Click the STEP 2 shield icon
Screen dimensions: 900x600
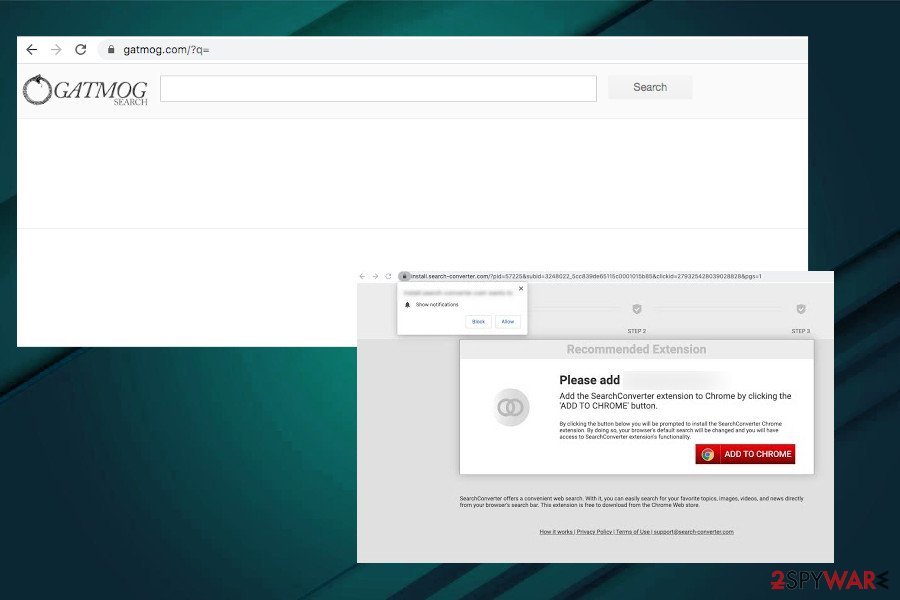637,309
